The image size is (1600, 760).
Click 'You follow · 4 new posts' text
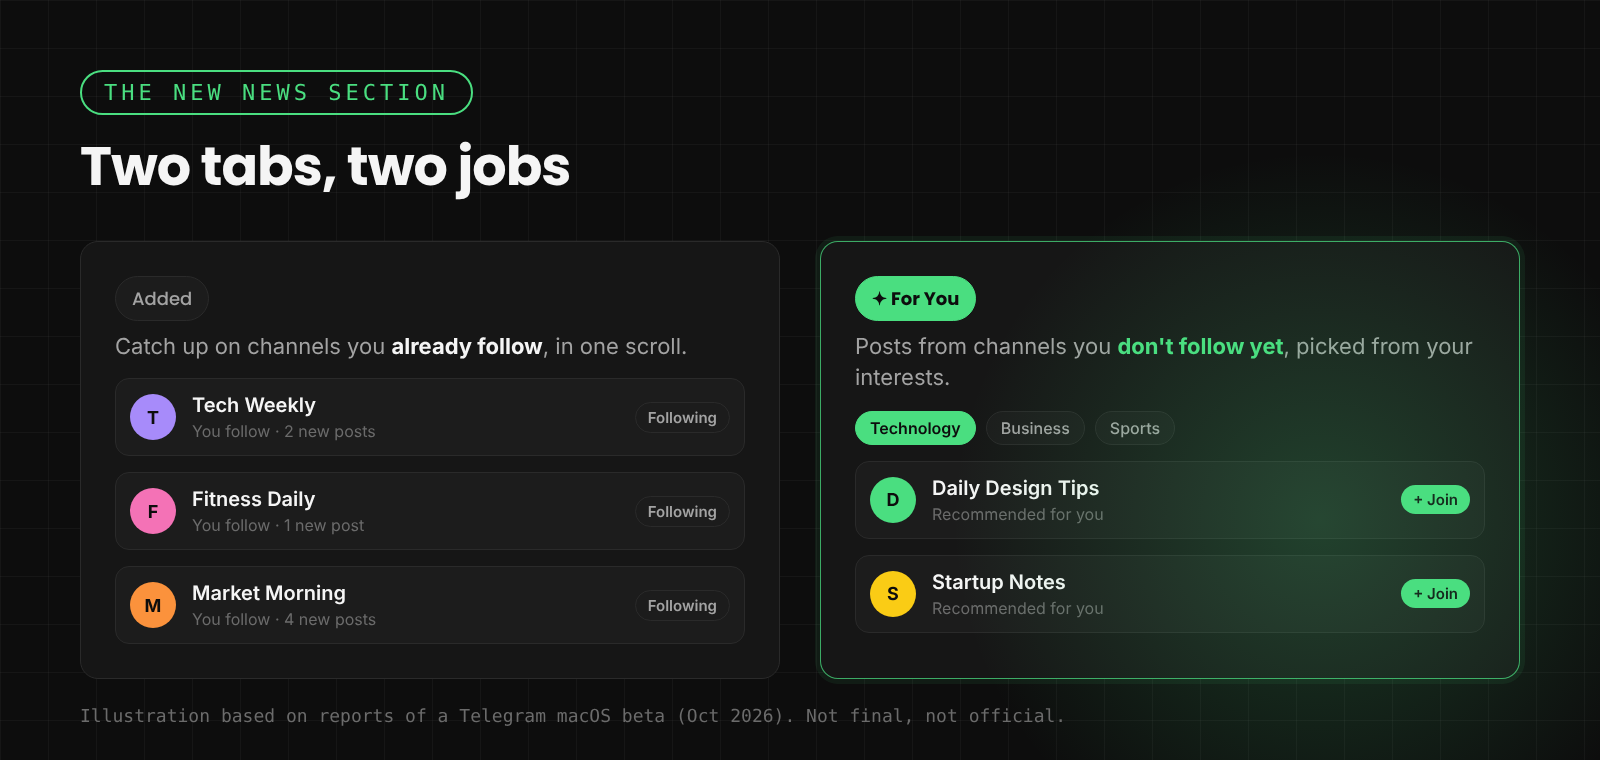(284, 620)
